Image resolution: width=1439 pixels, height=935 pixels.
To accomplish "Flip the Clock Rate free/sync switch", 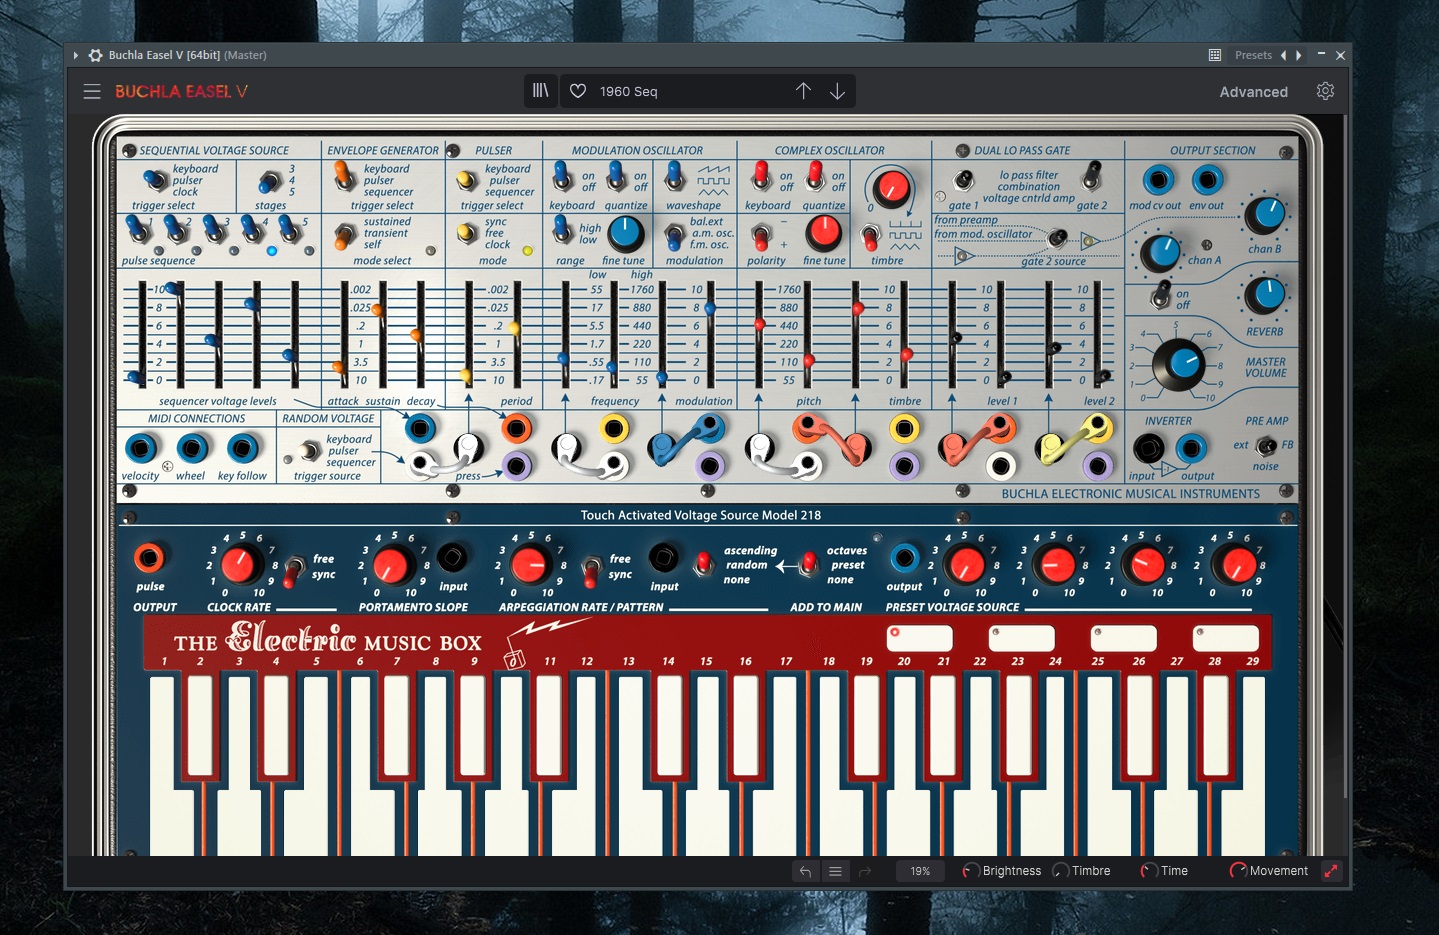I will pos(294,570).
